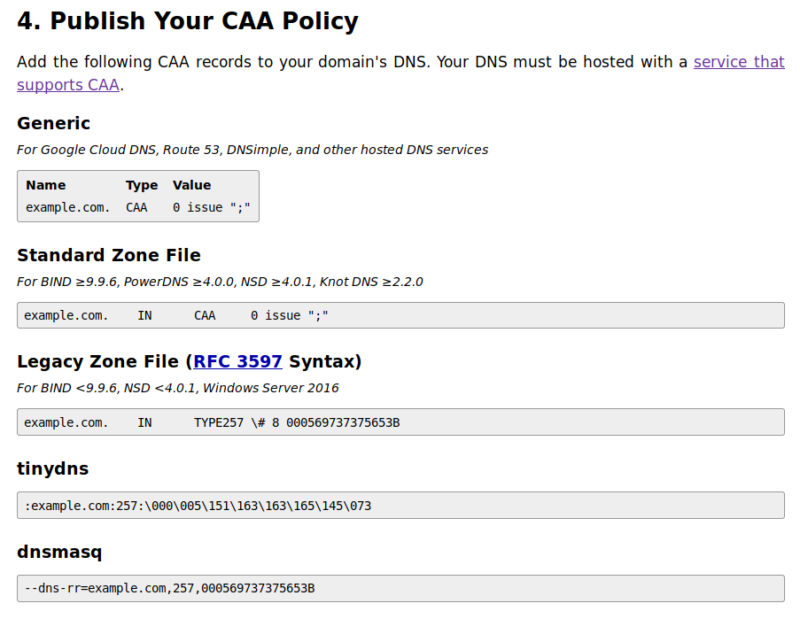Follow the RFC 3597 hyperlink
This screenshot has height=619, width=800.
point(237,361)
